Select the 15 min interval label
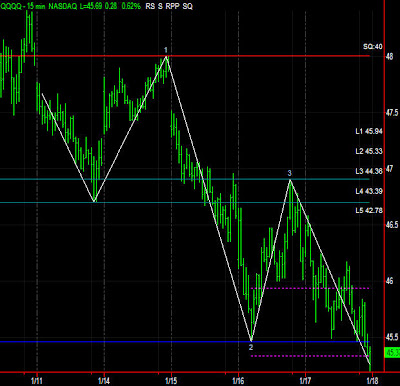 click(x=36, y=6)
